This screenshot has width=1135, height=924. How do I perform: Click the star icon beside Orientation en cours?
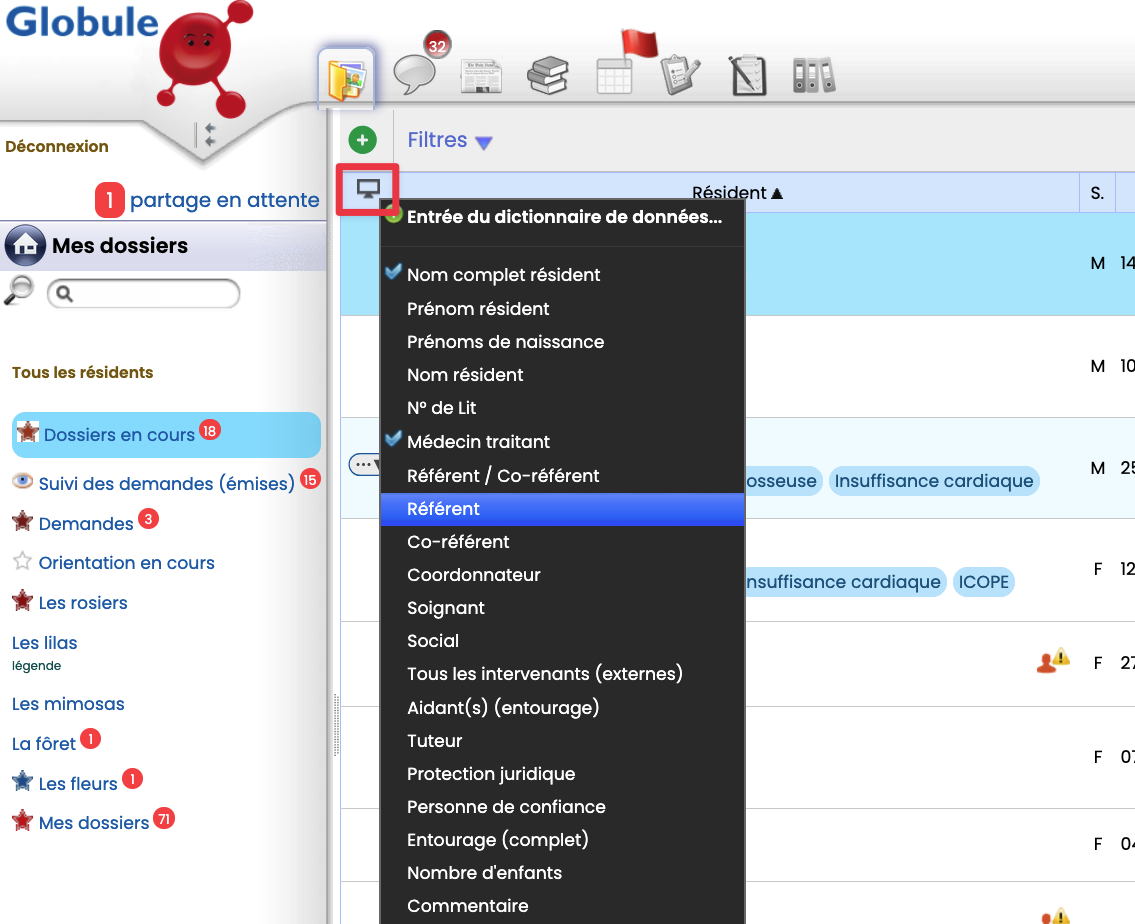point(22,561)
